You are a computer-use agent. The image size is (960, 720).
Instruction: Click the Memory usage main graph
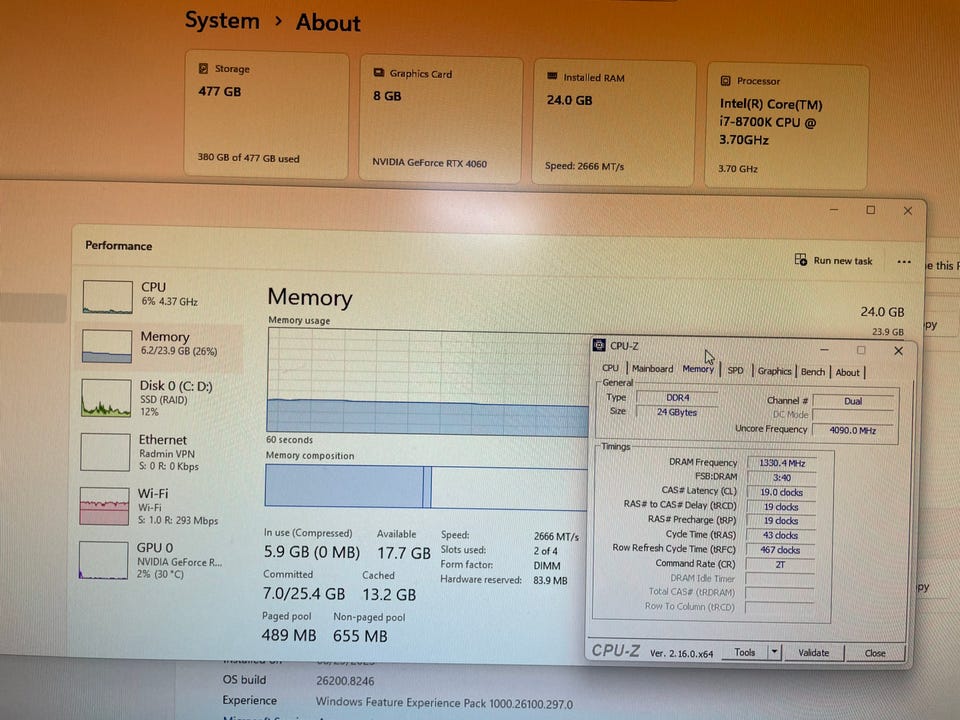[x=427, y=381]
